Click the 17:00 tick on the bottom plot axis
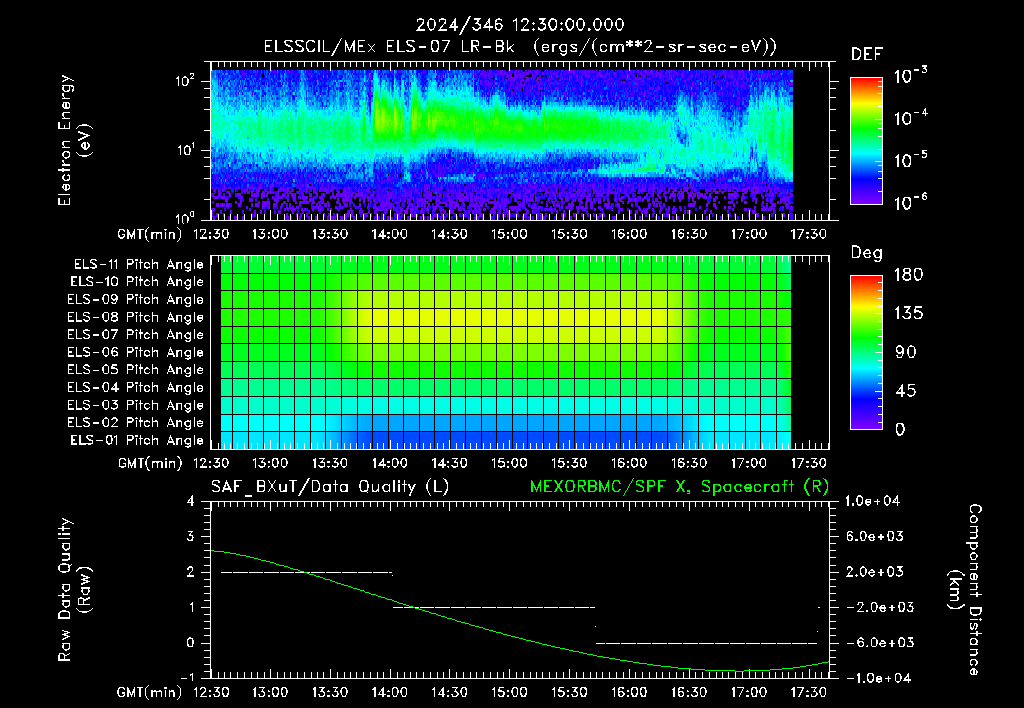Screen dimensions: 1024x708 click(748, 692)
